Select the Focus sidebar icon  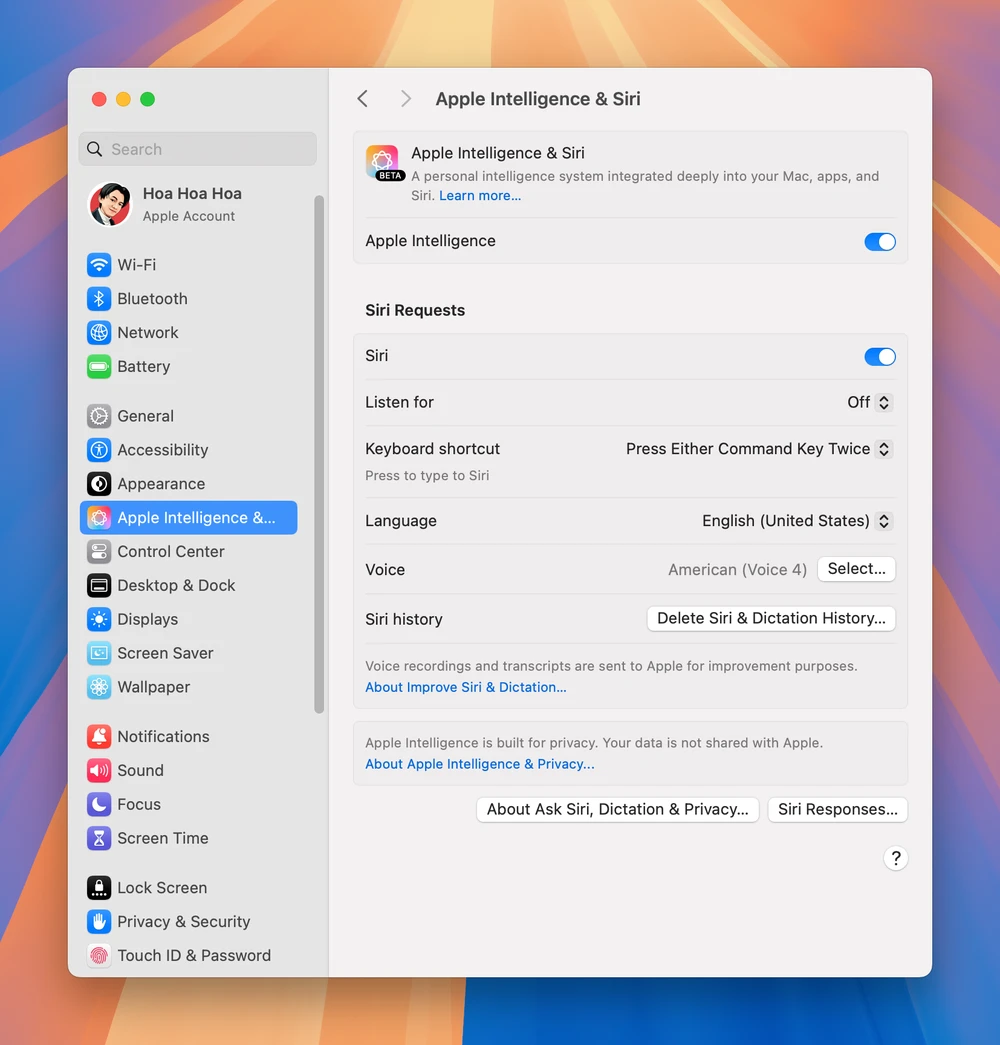coord(137,804)
